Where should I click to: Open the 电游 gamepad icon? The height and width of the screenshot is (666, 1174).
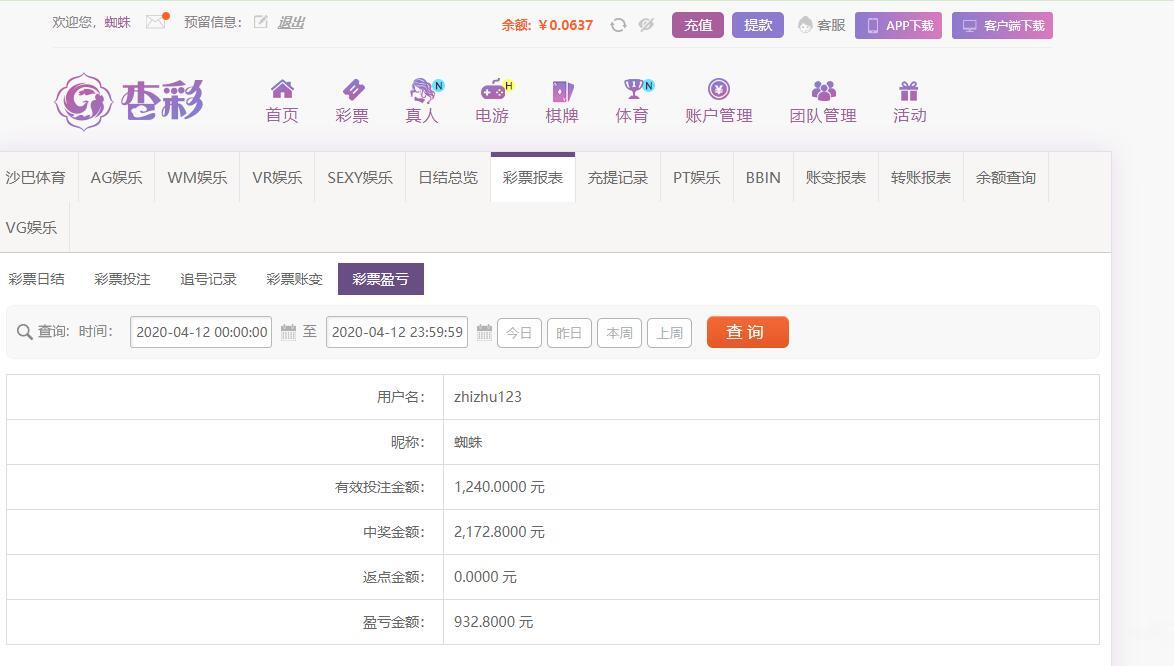pos(492,90)
